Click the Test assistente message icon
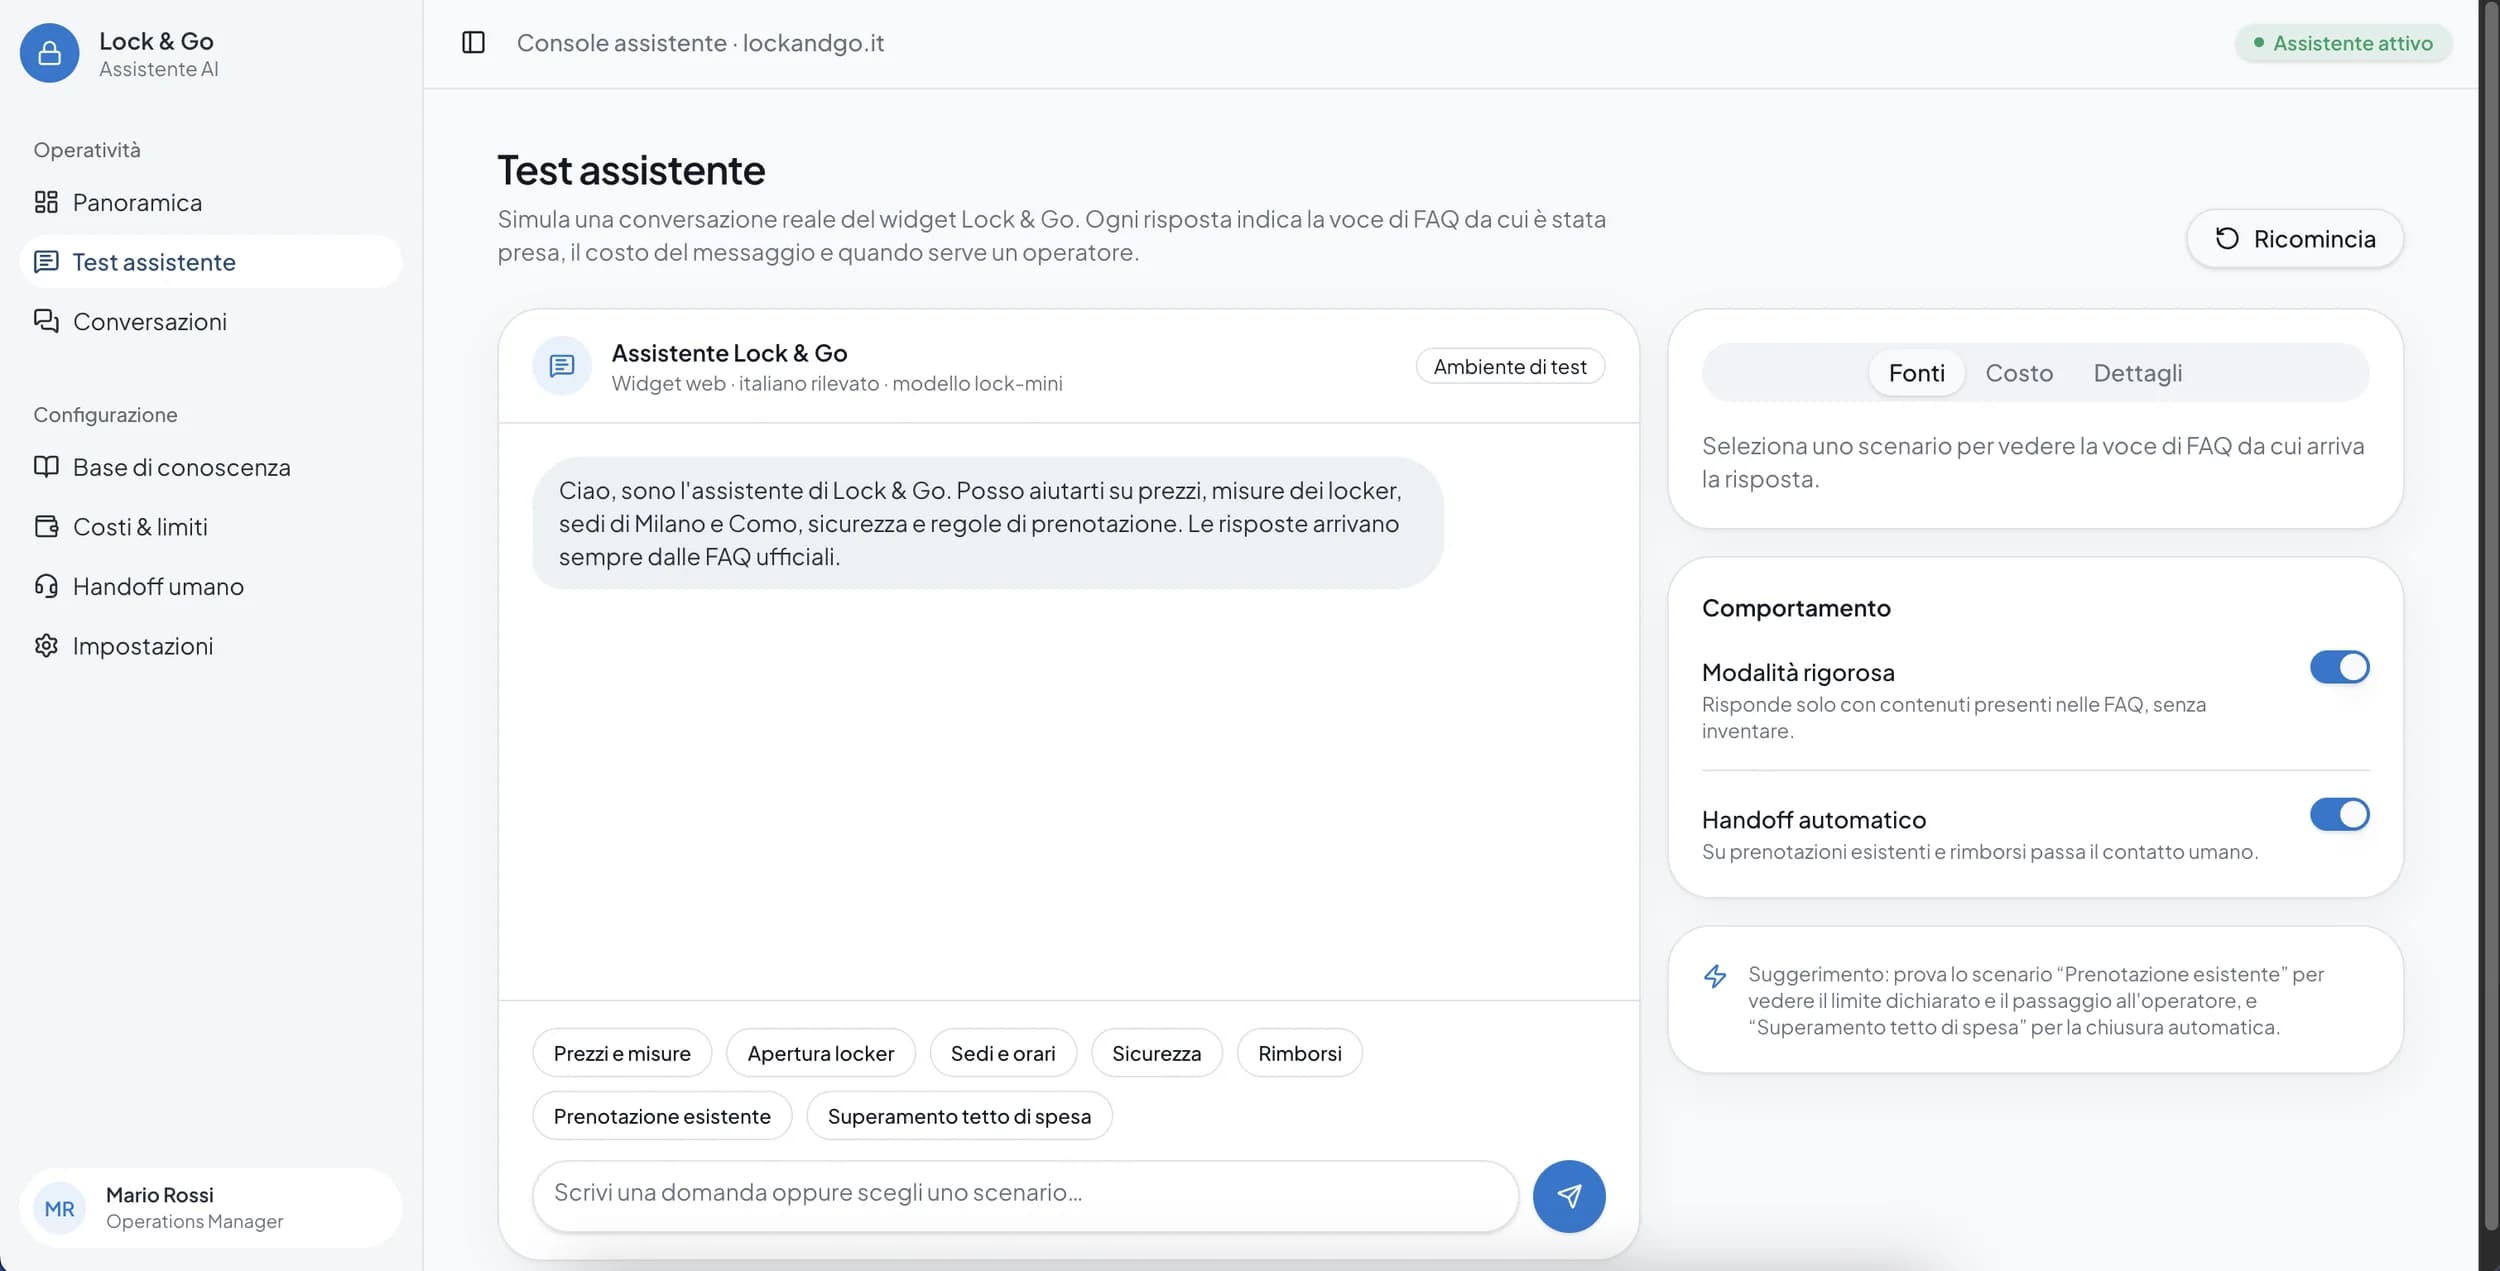 coord(46,262)
